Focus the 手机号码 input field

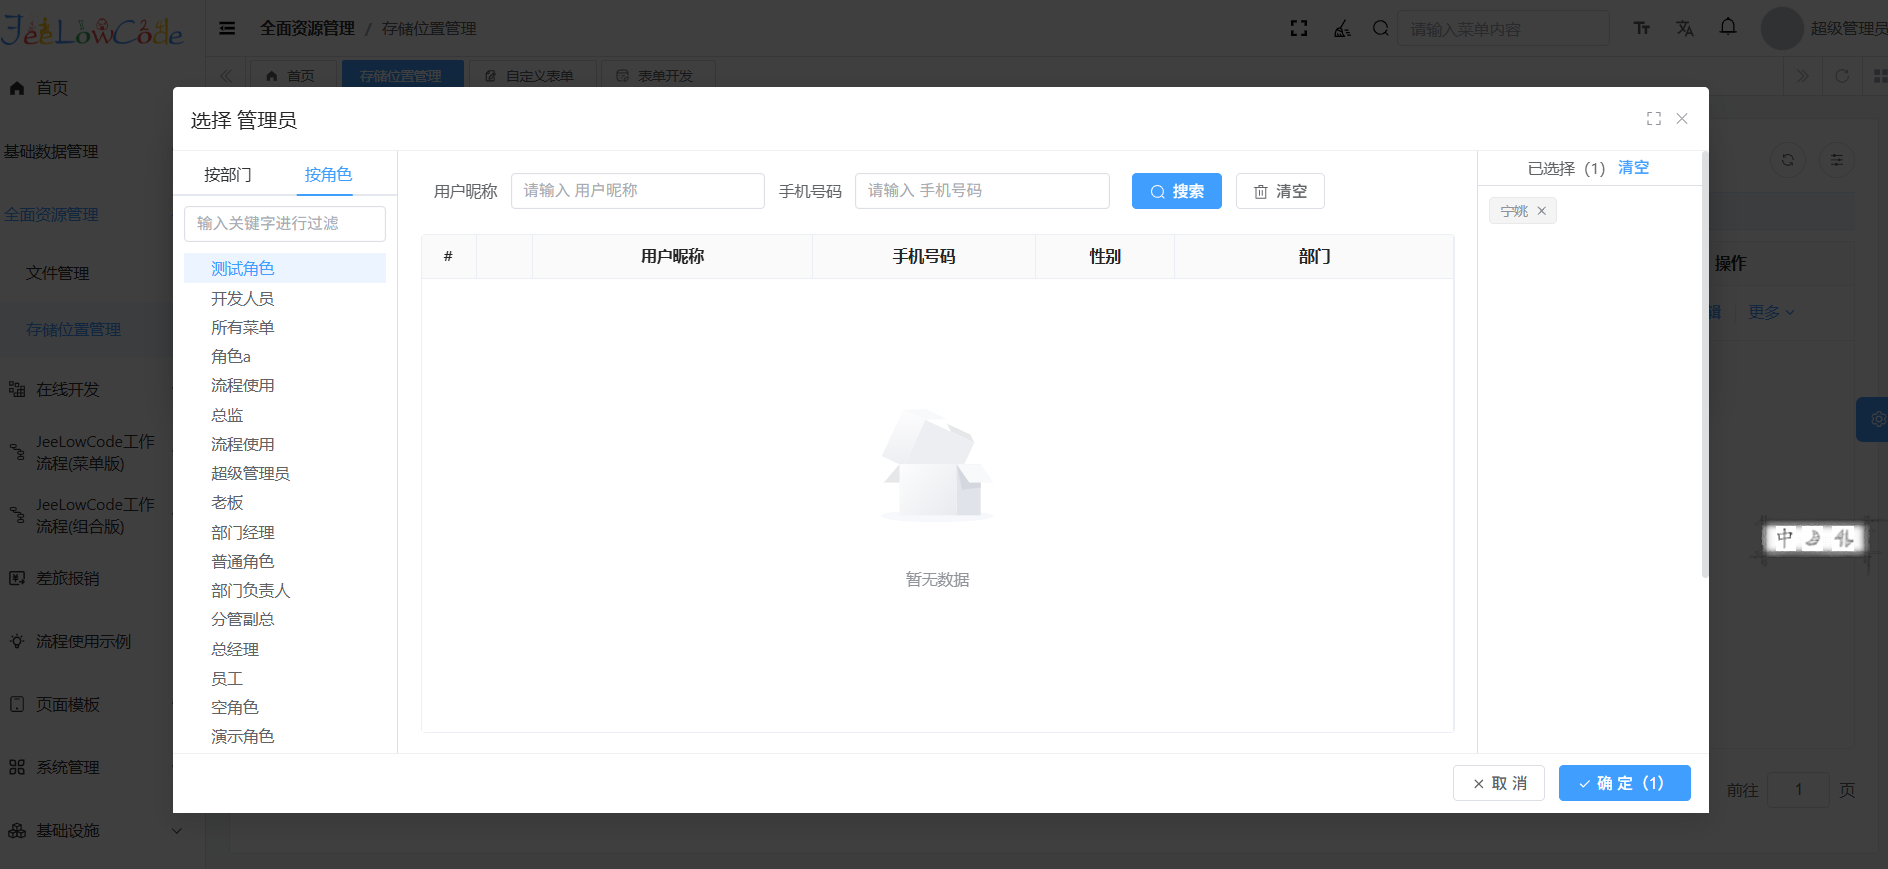point(981,191)
